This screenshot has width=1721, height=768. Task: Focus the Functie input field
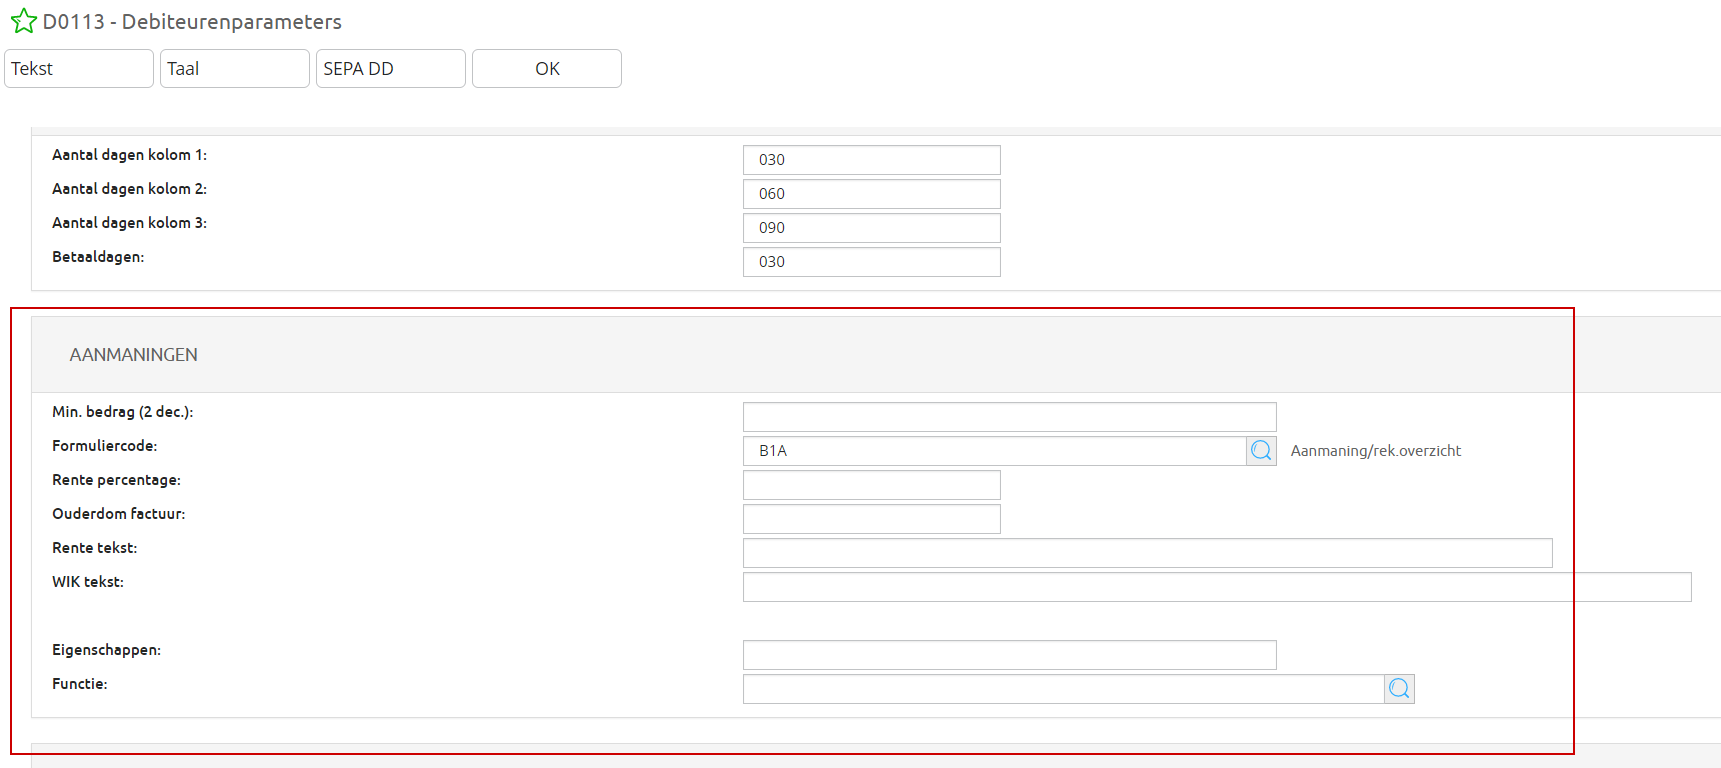tap(1064, 689)
